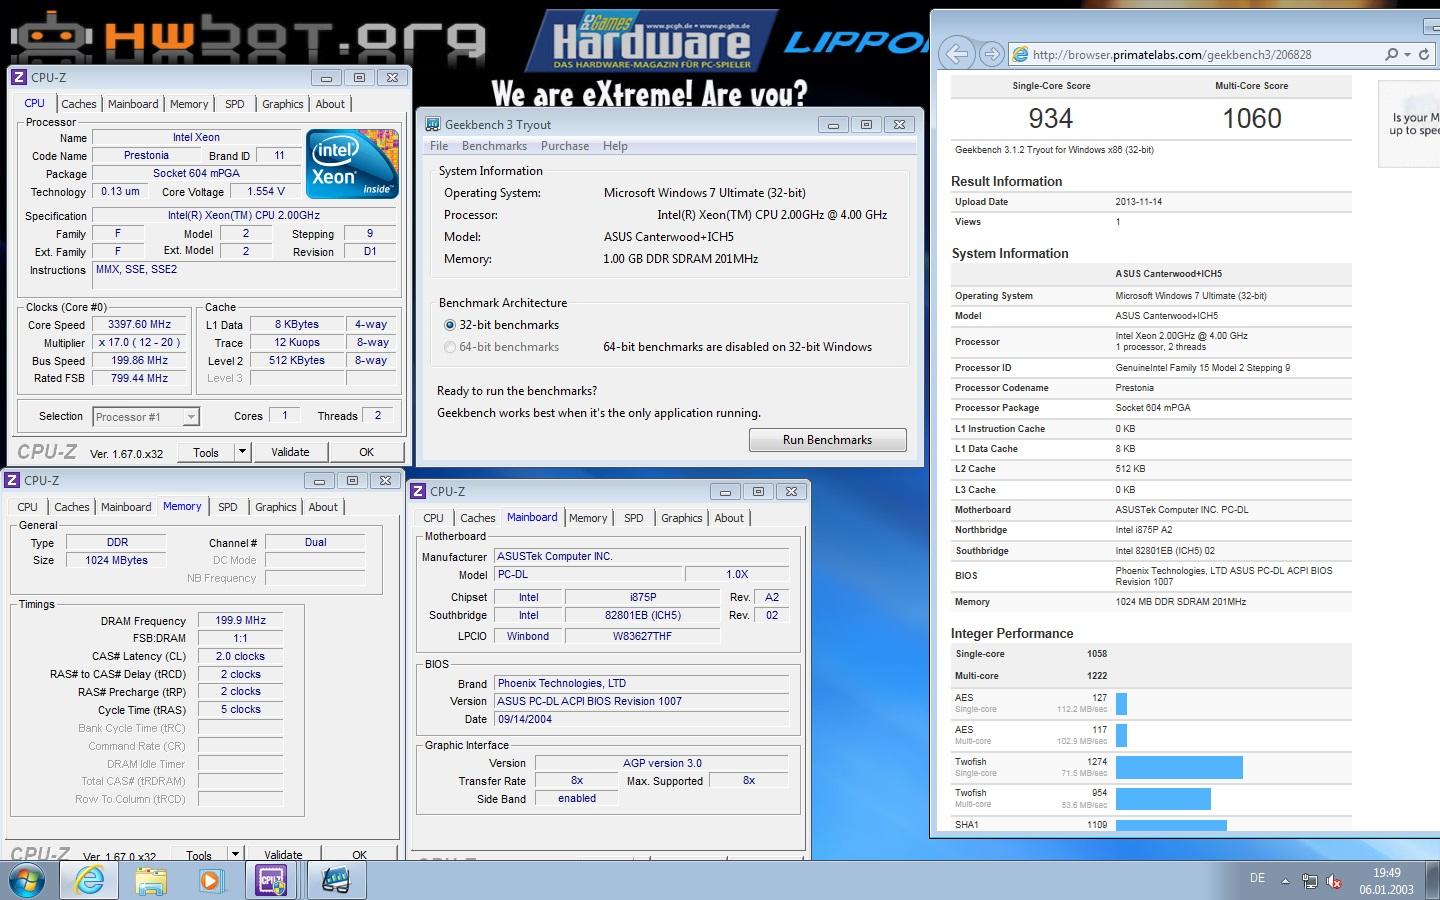The height and width of the screenshot is (900, 1440).
Task: Click the Core Speed value 3397.60 MHz
Action: coord(140,325)
